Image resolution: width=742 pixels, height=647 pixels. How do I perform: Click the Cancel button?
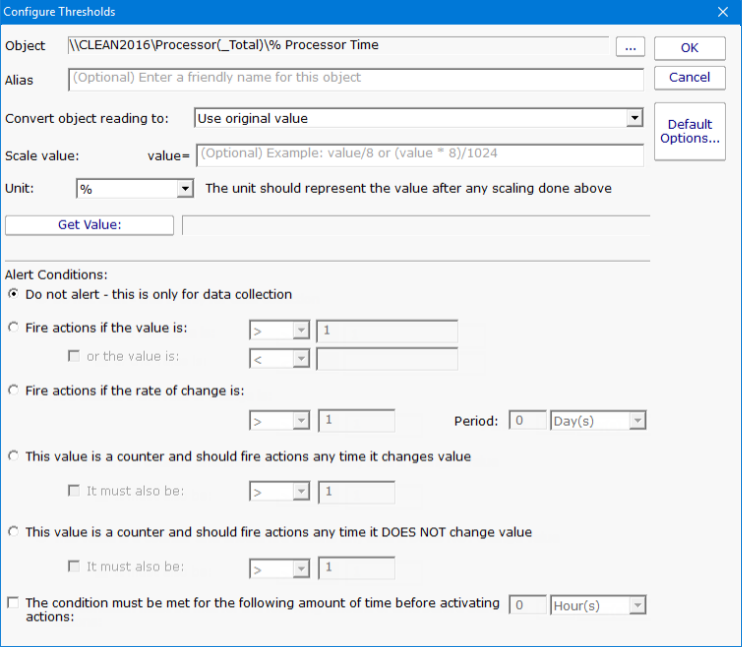click(689, 77)
